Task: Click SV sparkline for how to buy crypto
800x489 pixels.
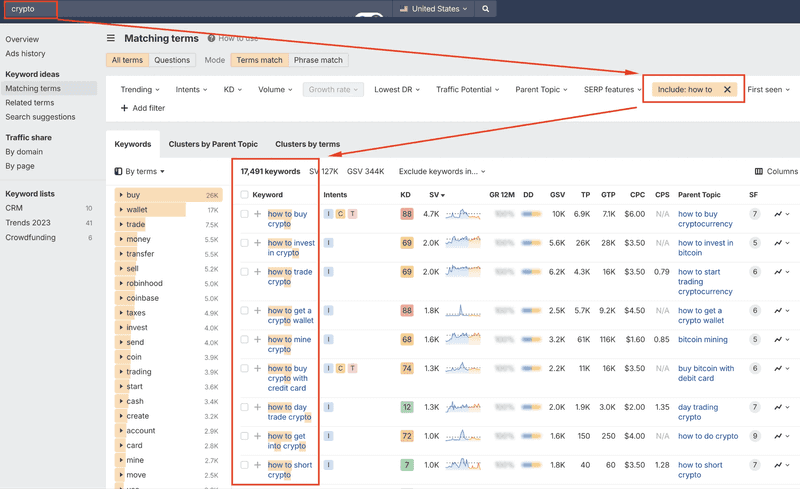Action: click(463, 214)
